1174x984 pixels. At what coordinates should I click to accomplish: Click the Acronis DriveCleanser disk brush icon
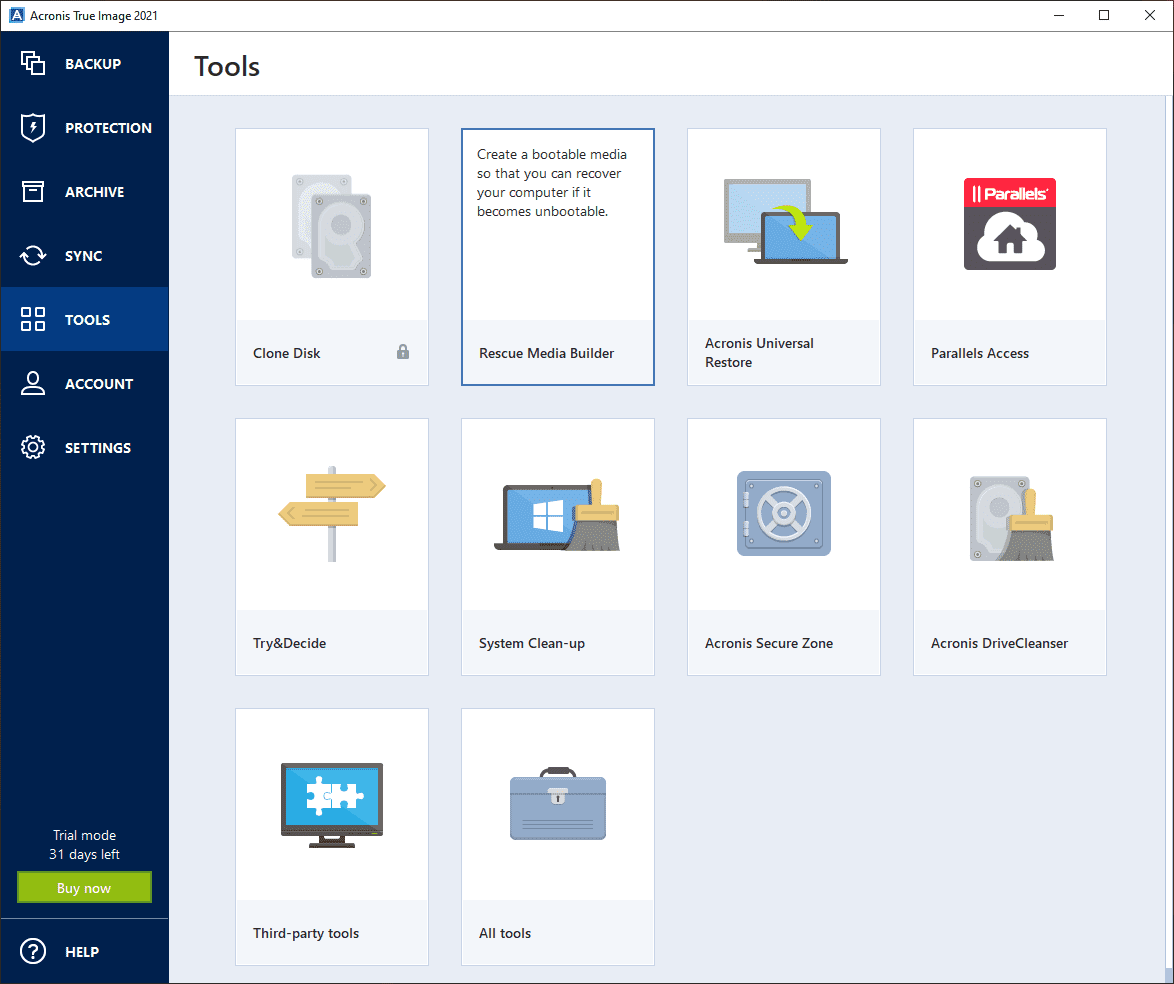coord(1011,518)
